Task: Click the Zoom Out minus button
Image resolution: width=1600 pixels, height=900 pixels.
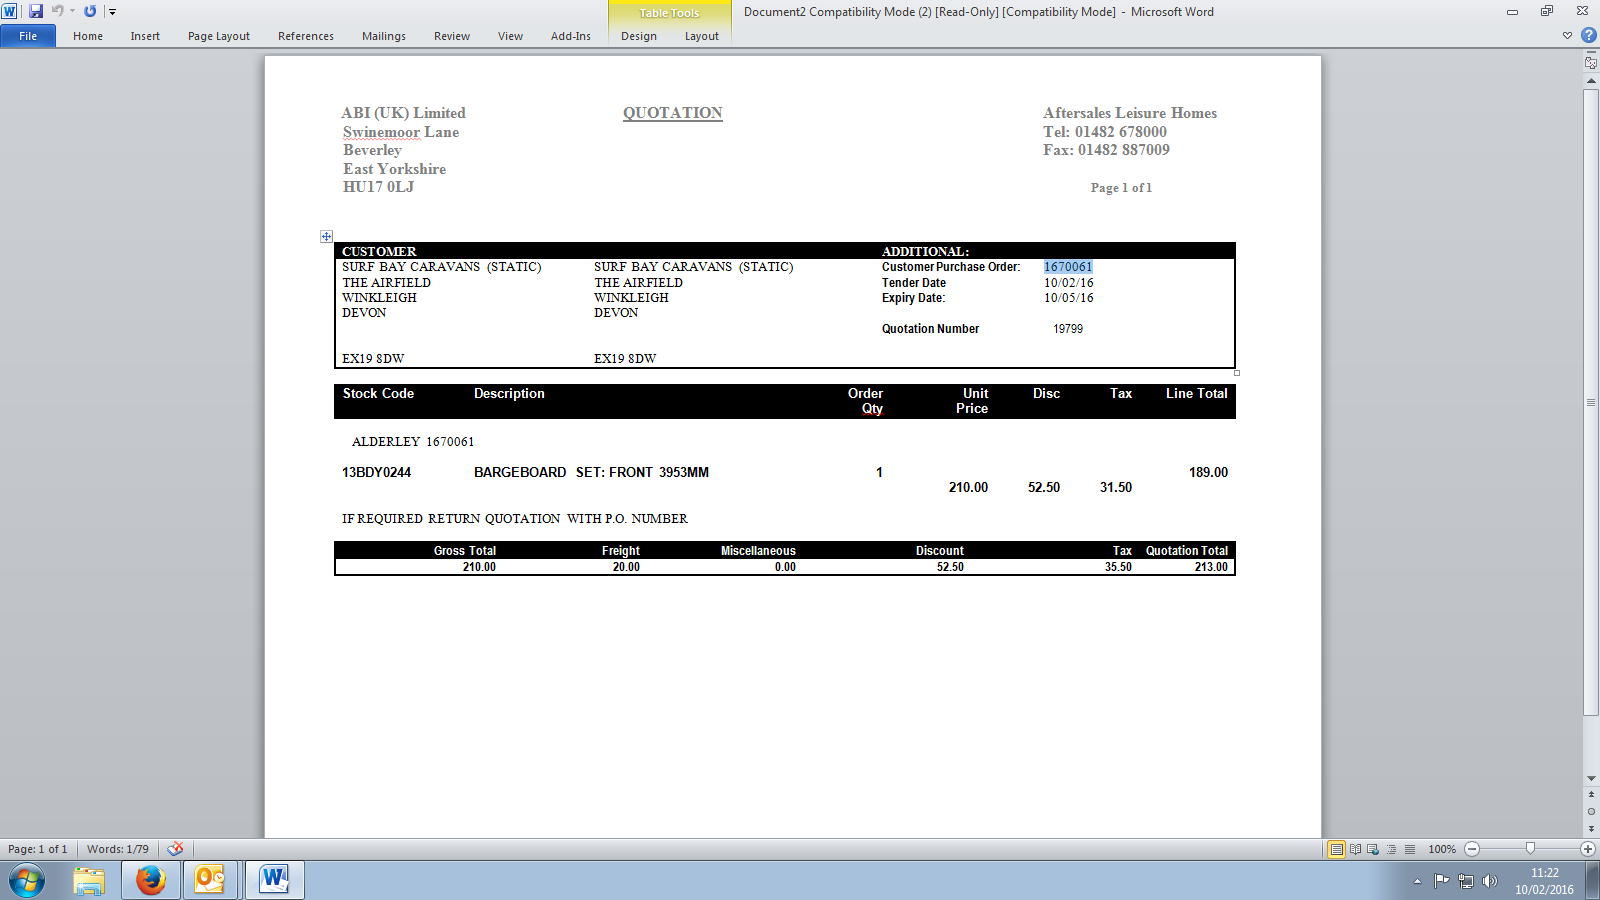Action: [1472, 849]
